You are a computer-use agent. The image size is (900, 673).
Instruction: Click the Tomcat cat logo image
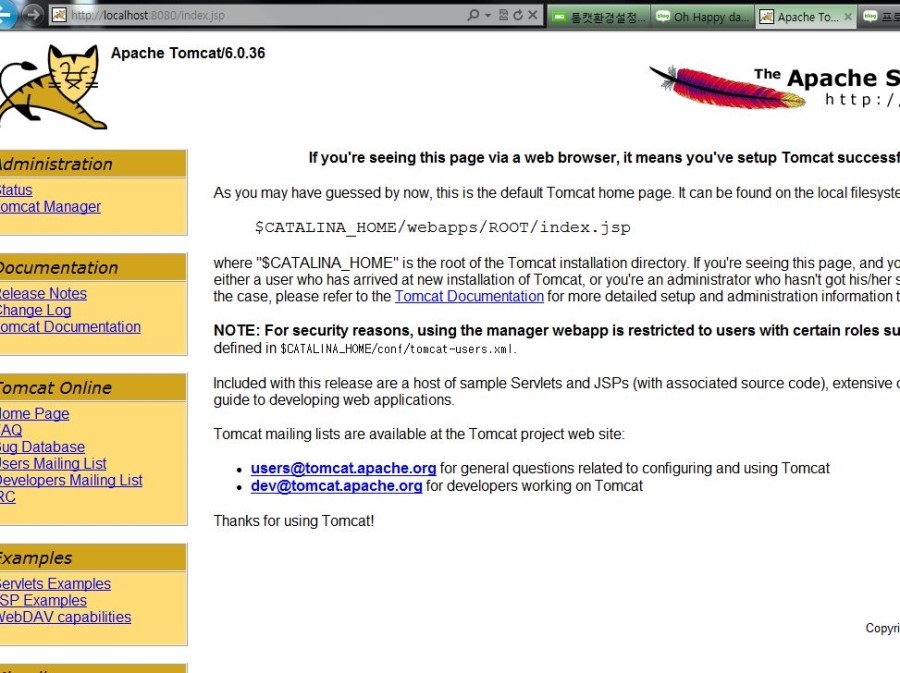(x=53, y=87)
